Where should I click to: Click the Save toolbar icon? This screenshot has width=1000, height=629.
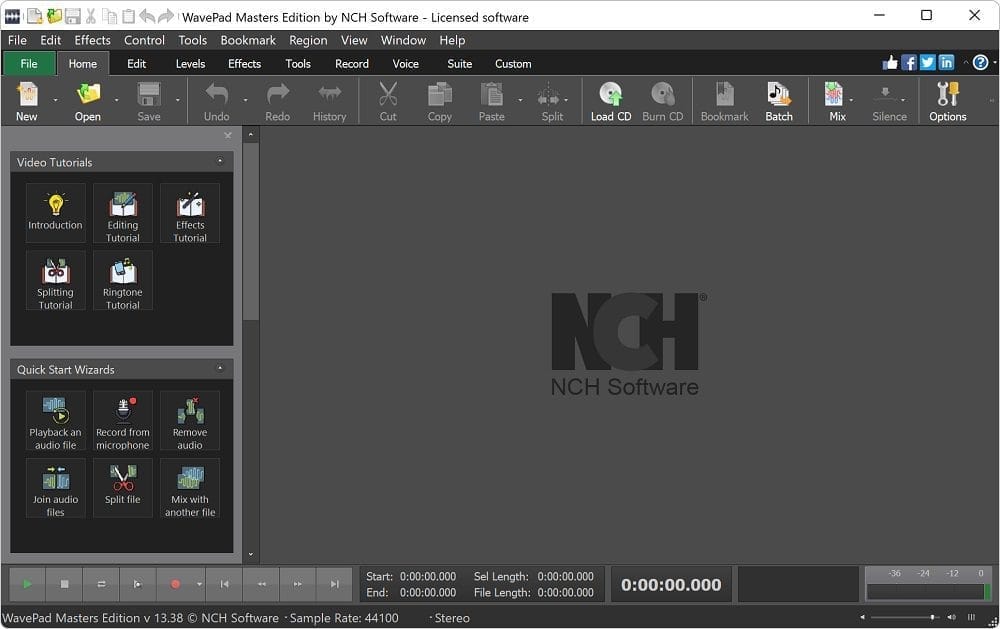[x=149, y=101]
